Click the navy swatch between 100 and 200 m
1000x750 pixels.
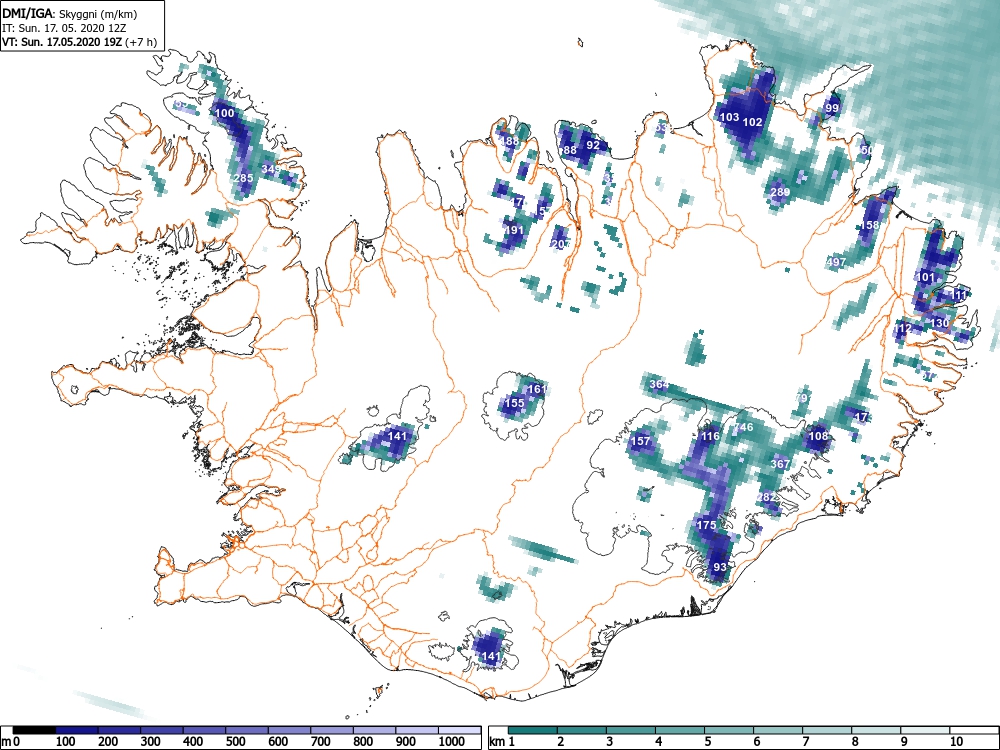(77, 730)
